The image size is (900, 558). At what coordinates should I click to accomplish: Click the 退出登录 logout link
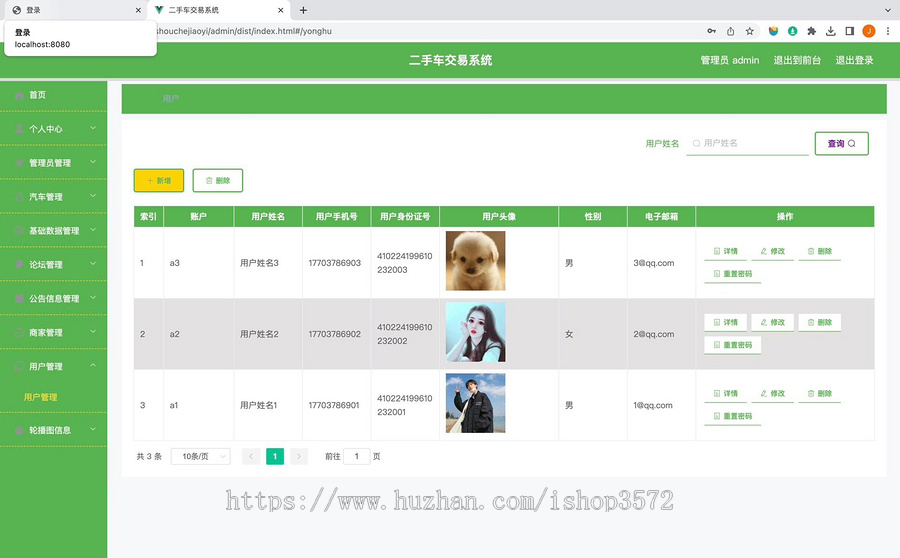pyautogui.click(x=854, y=60)
